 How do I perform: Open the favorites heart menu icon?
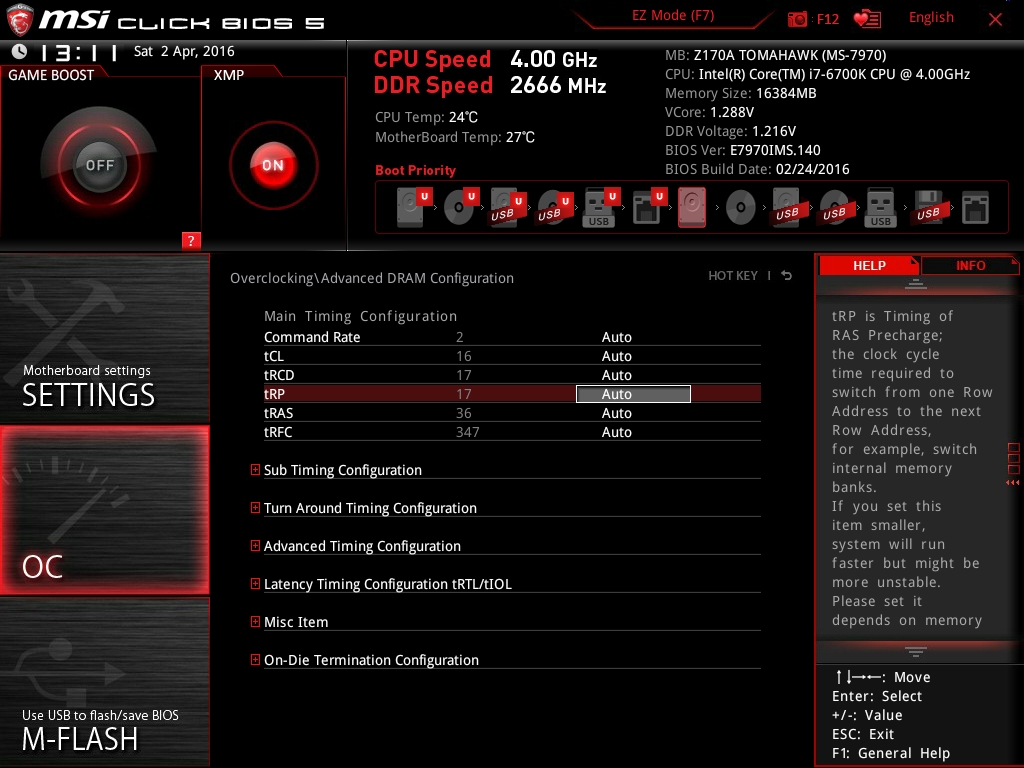pos(867,19)
